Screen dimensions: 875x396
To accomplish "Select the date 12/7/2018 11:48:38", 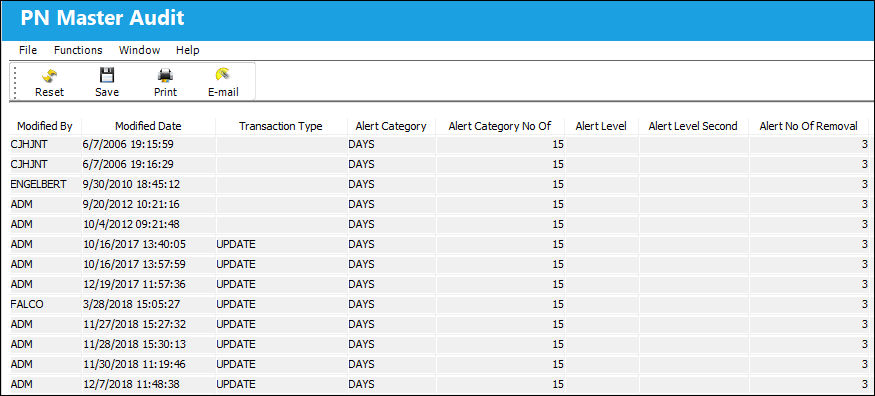I will [x=131, y=385].
